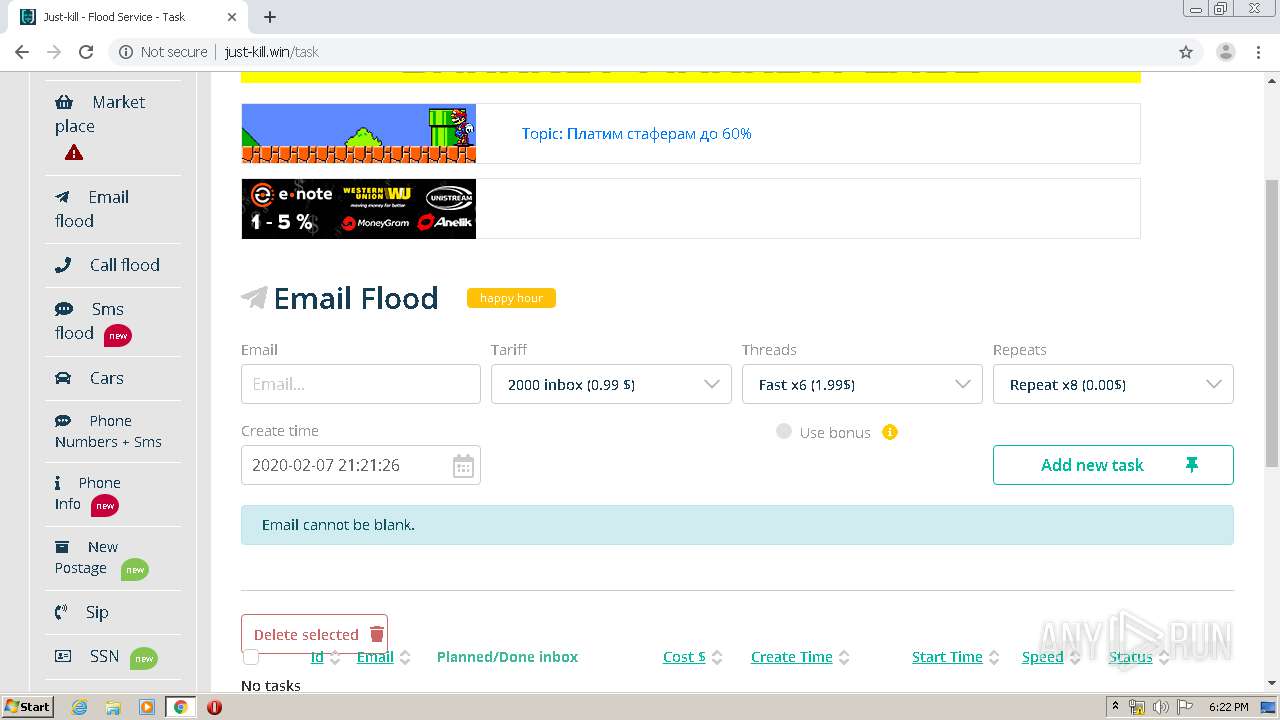Click the Market place basket icon
Viewport: 1280px width, 720px height.
coord(64,102)
